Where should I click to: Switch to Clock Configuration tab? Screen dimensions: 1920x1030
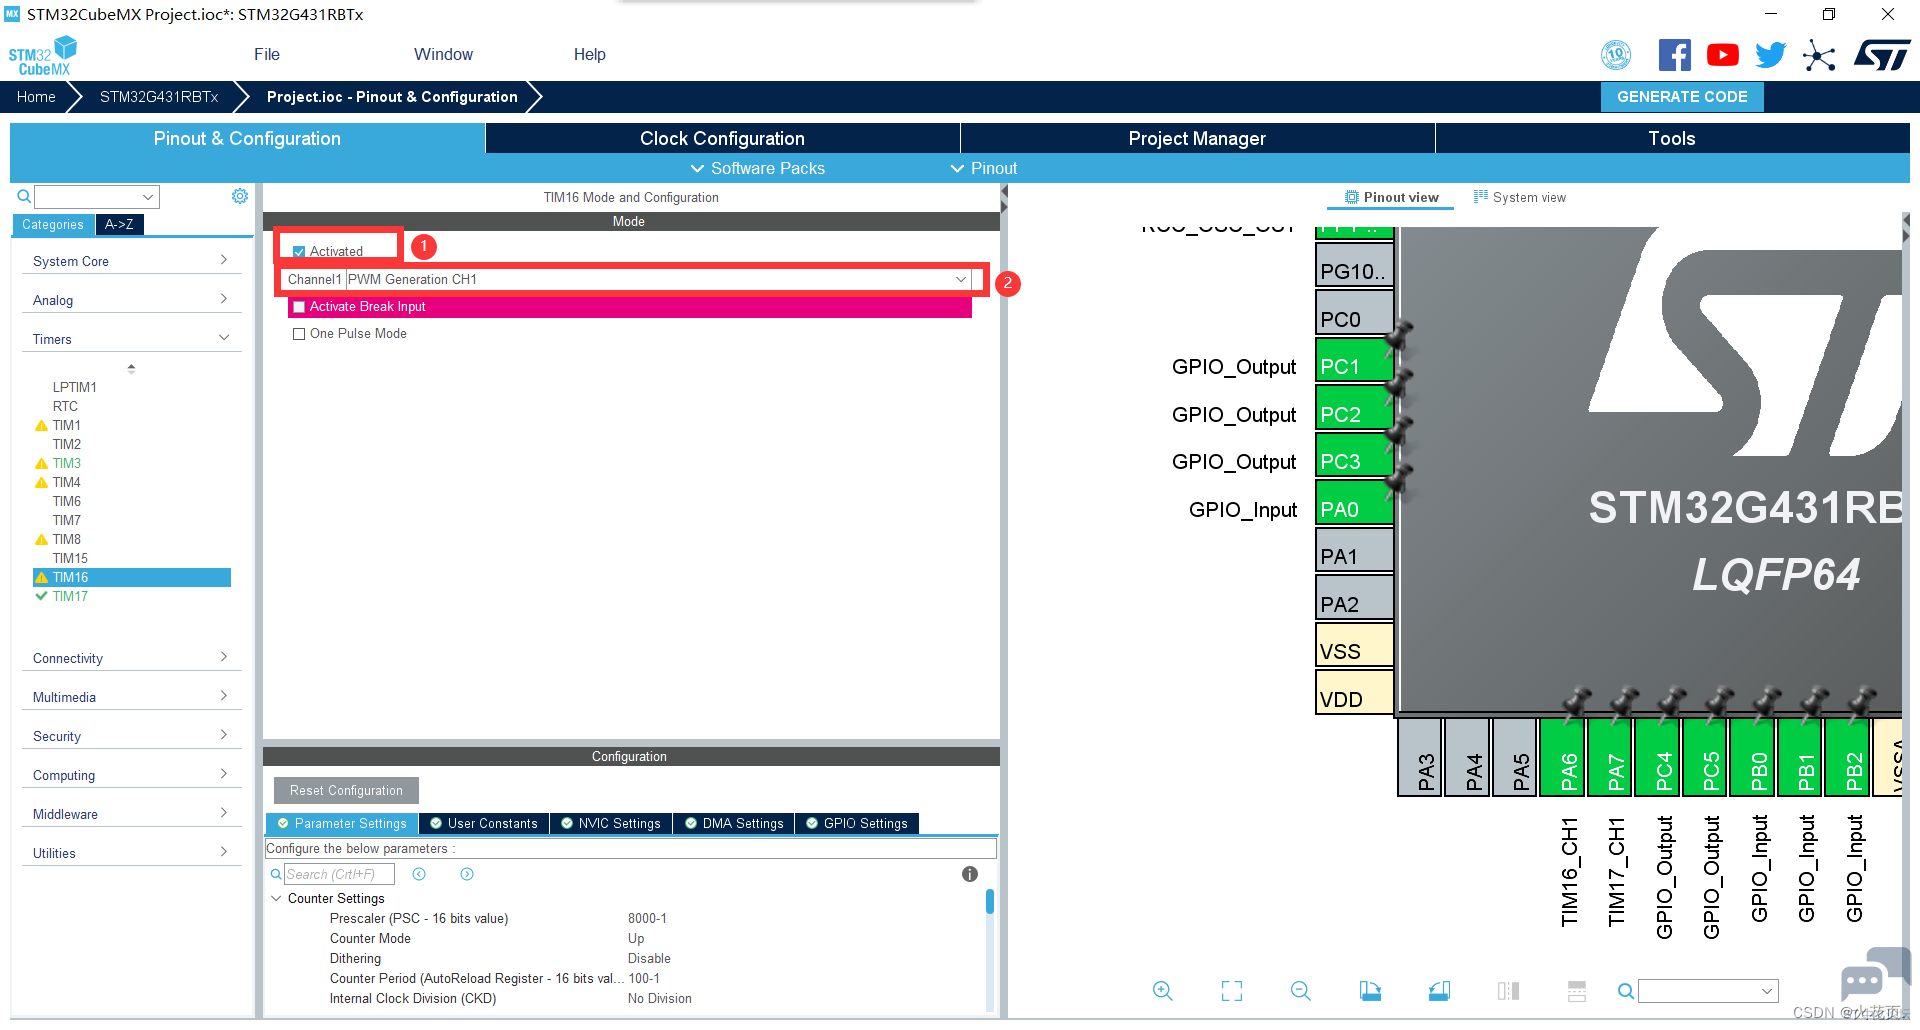(722, 138)
